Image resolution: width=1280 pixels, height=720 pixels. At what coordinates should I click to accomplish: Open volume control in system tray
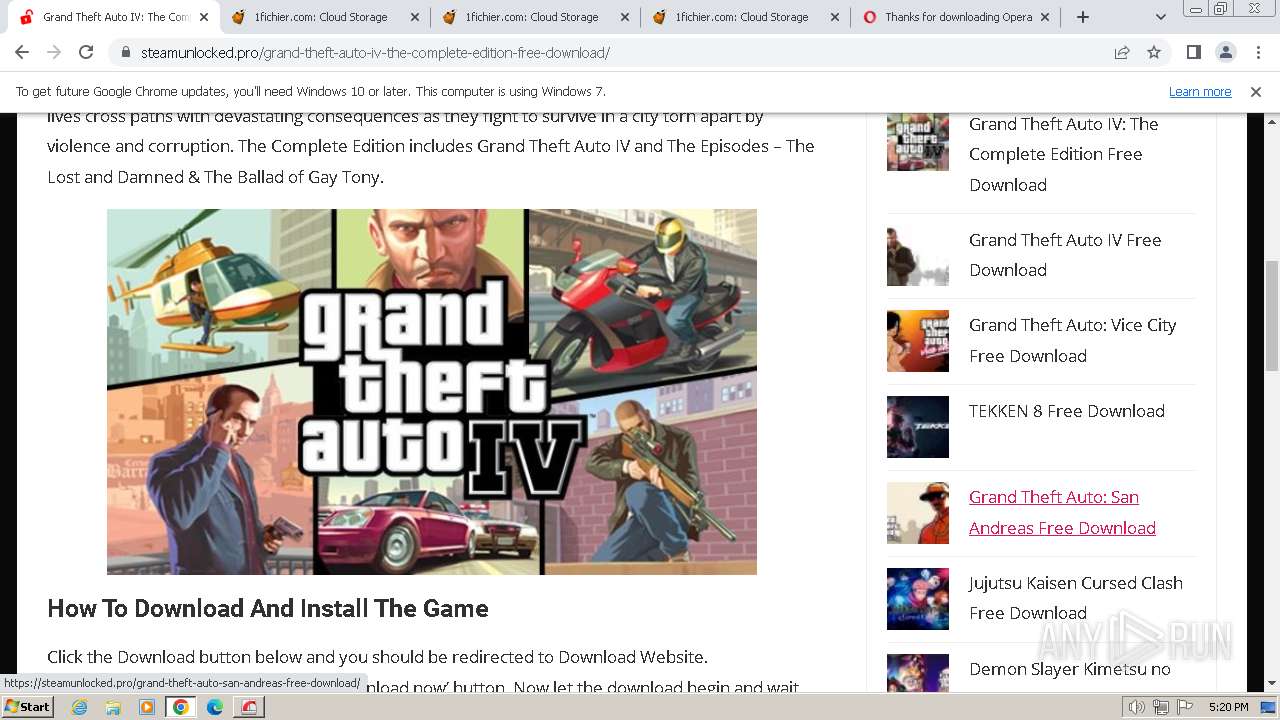pyautogui.click(x=1136, y=707)
